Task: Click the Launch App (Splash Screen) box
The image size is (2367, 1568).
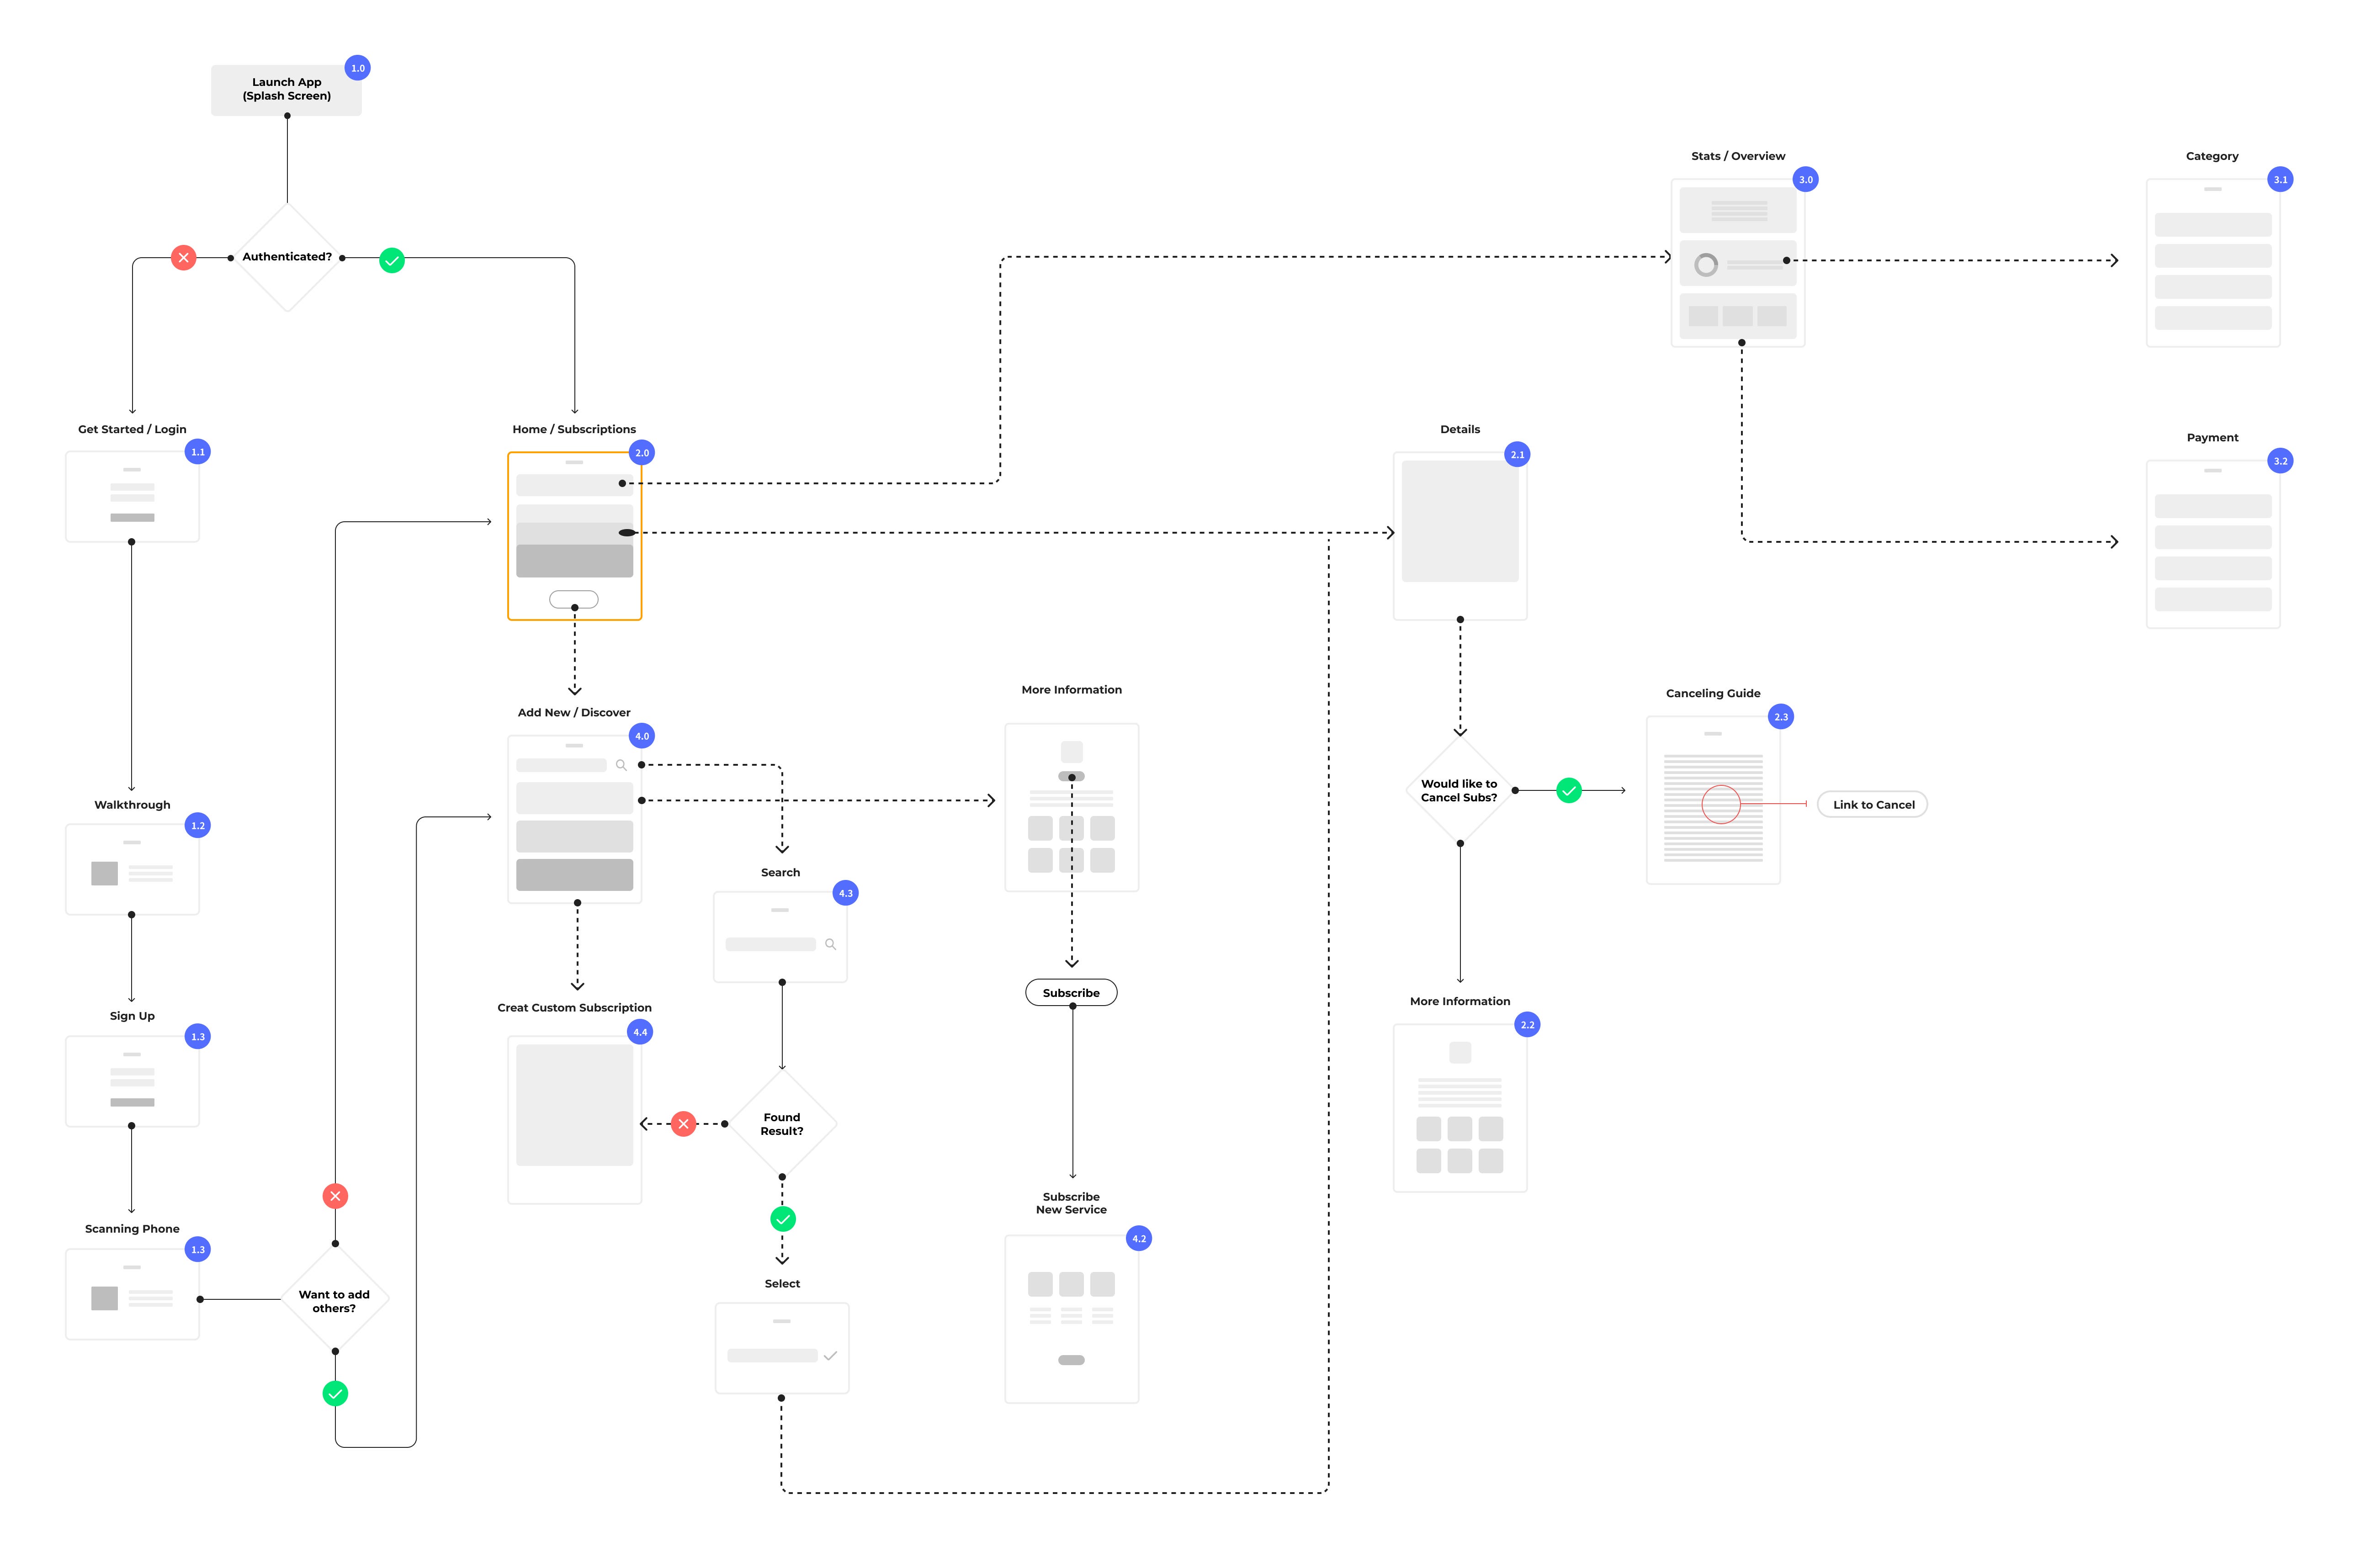Action: 286,90
